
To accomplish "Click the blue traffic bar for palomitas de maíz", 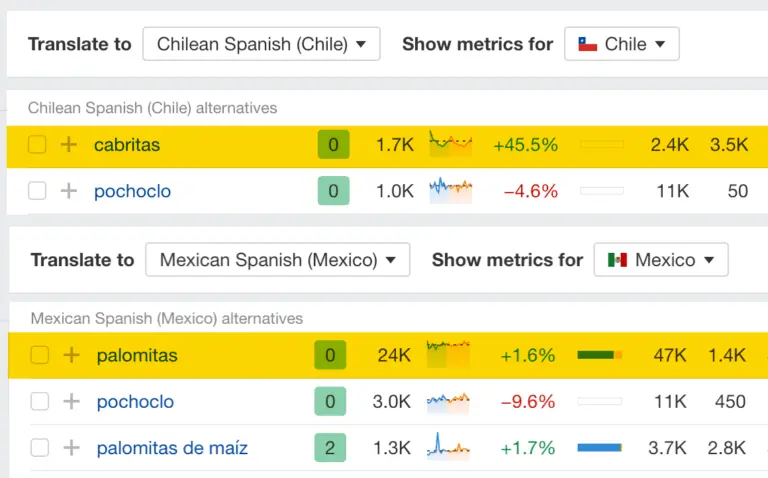I will [600, 448].
